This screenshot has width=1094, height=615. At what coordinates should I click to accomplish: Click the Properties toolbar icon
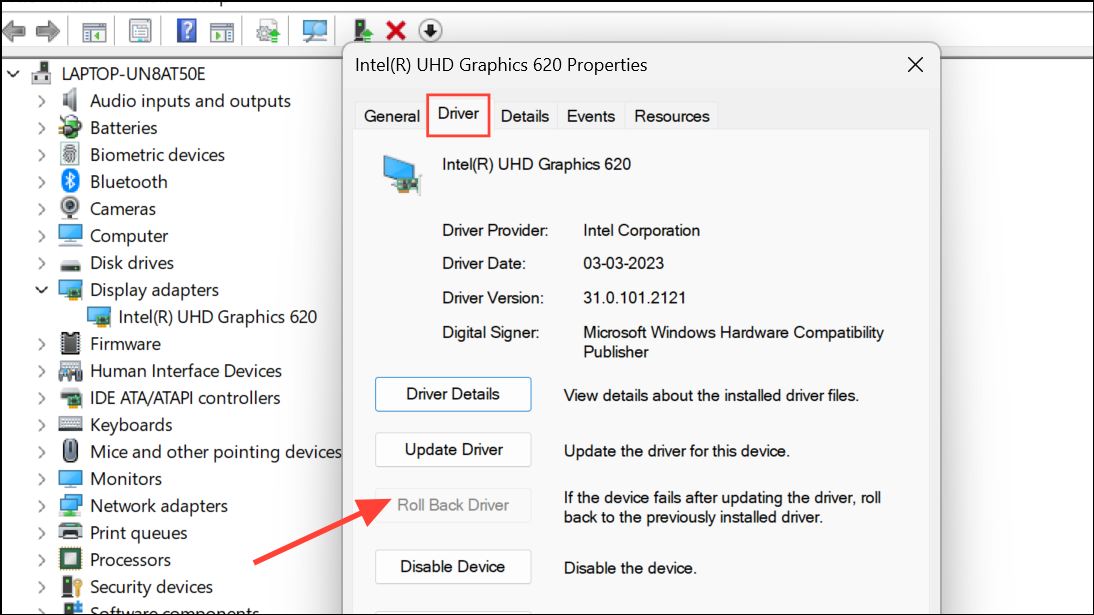tap(140, 31)
